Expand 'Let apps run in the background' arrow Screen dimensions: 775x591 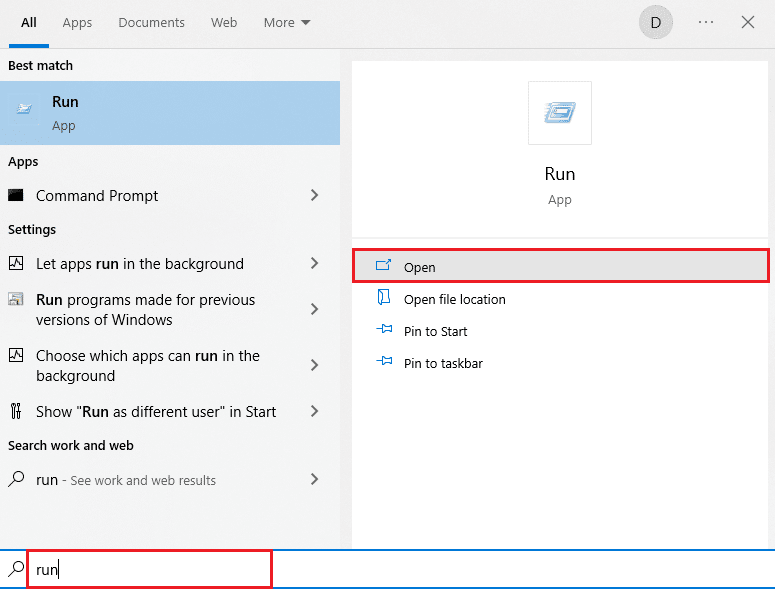(x=314, y=264)
